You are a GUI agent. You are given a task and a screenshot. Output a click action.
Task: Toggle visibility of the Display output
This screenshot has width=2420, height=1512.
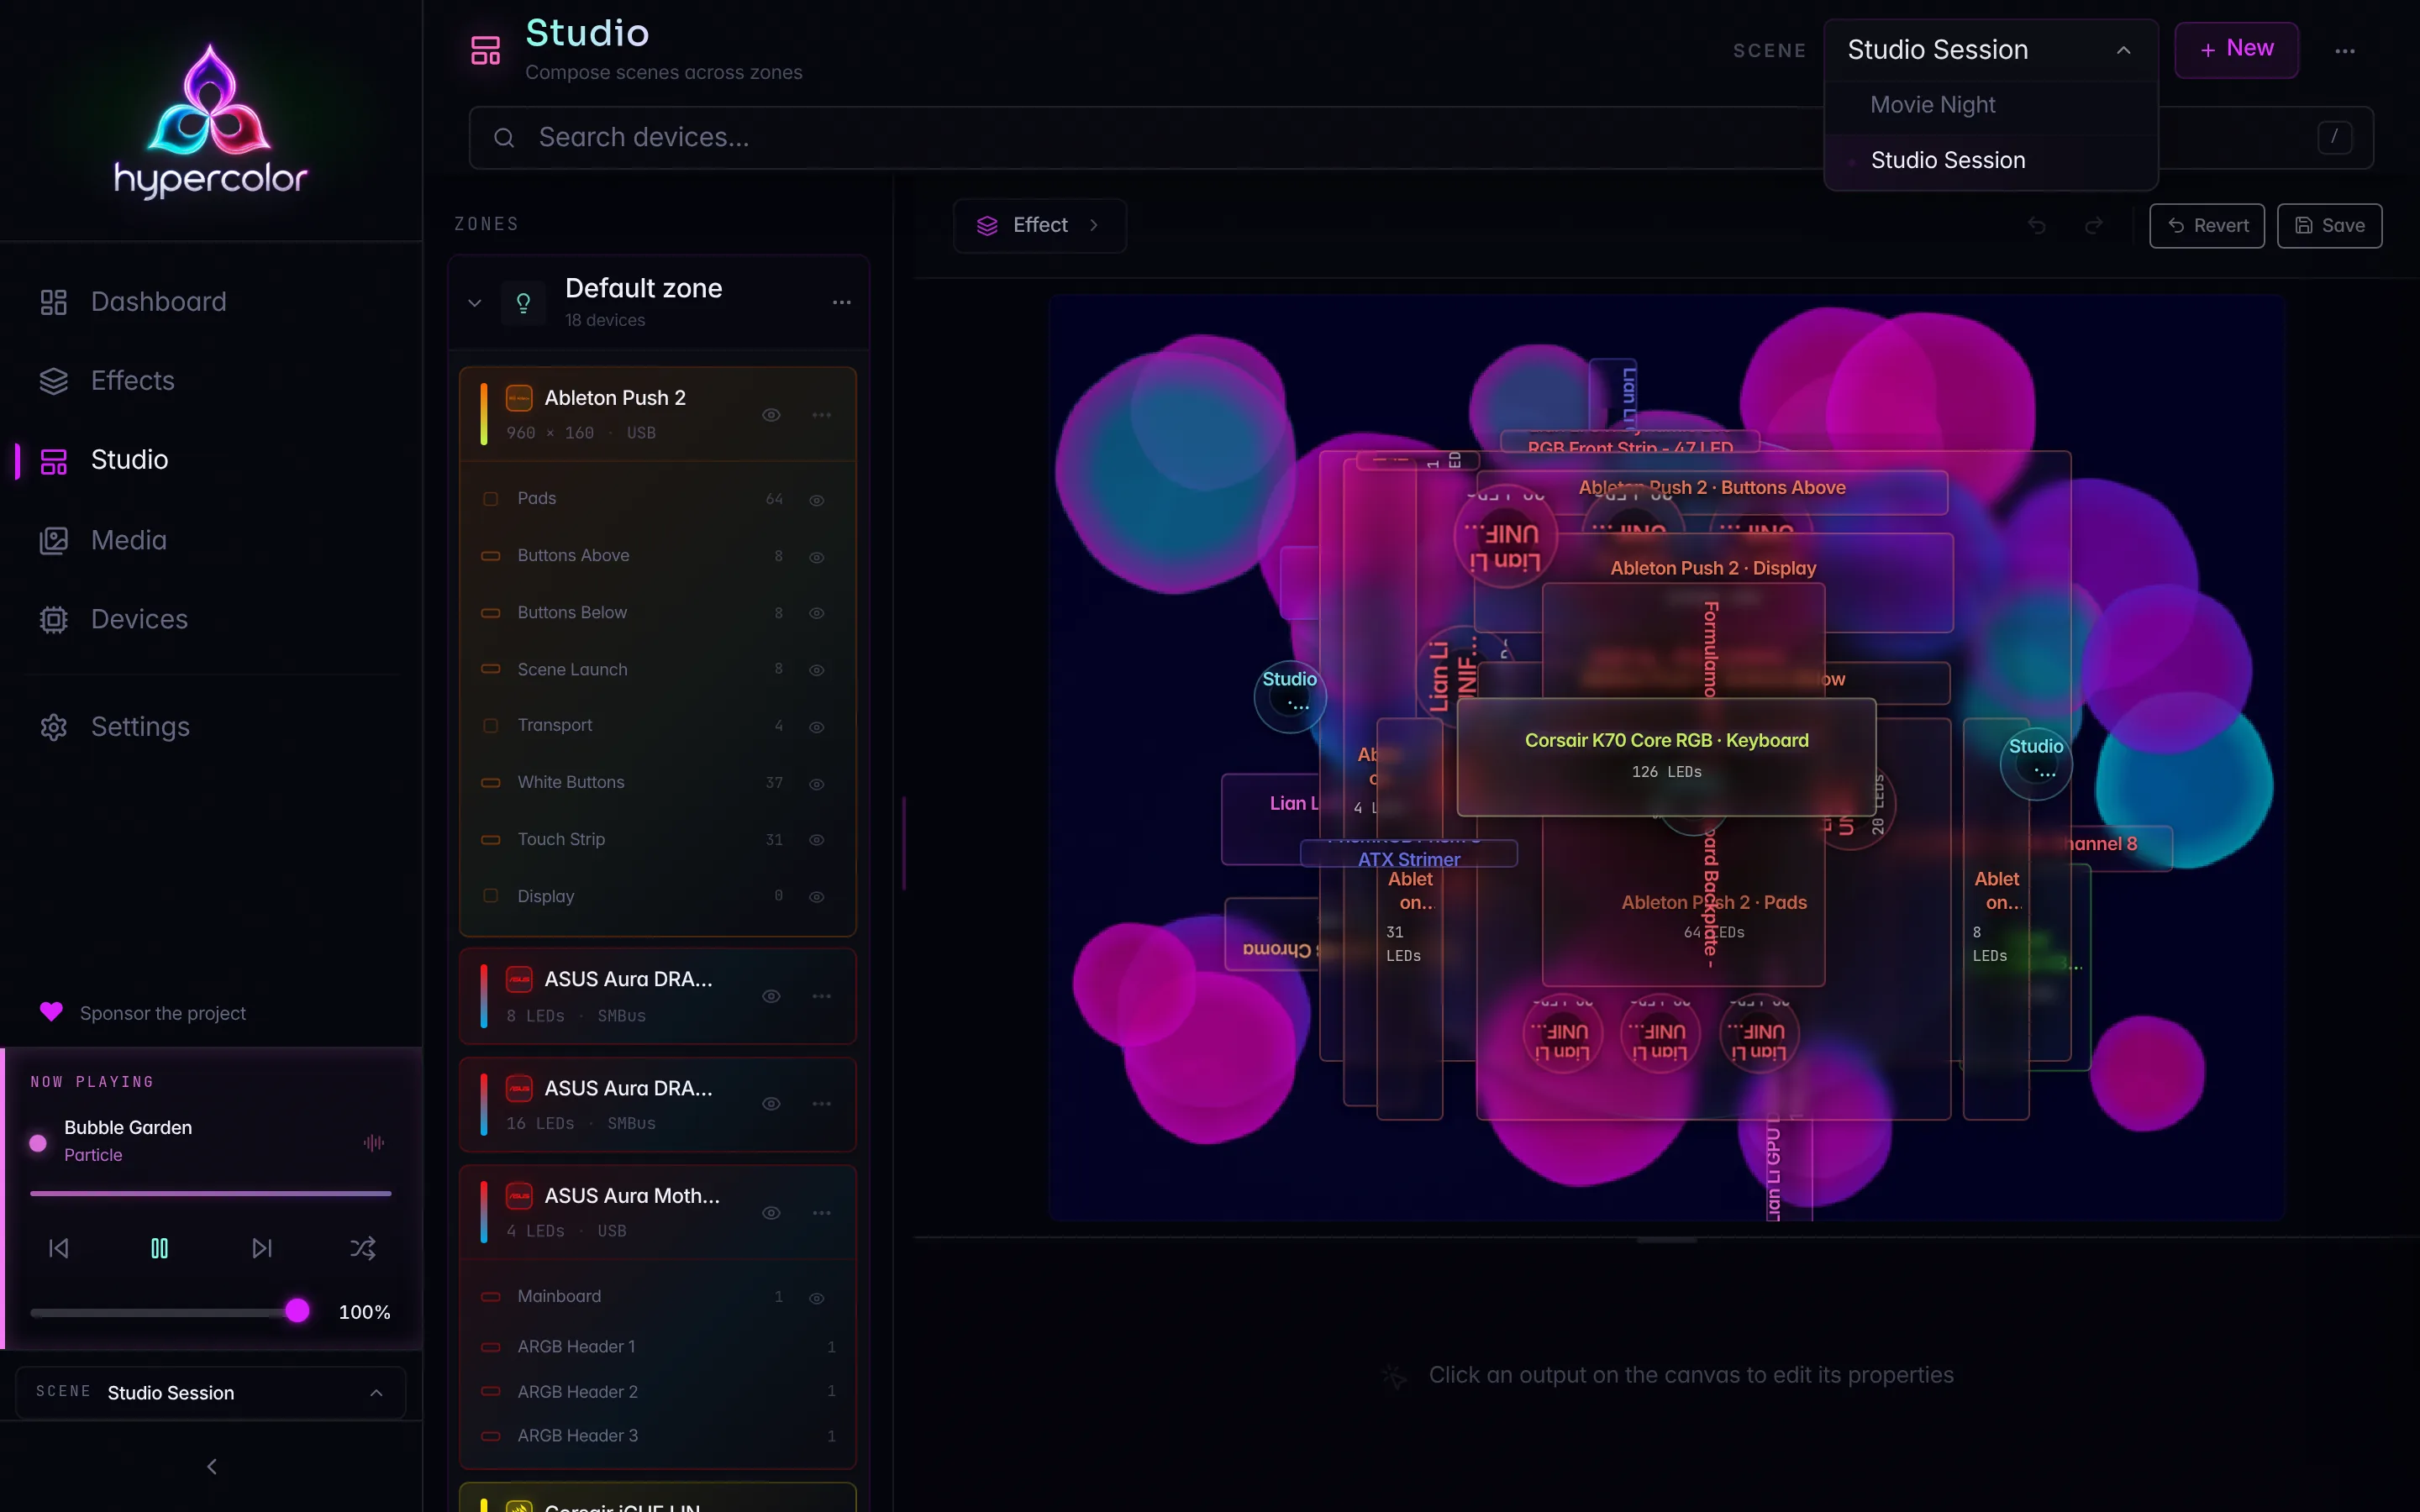click(x=816, y=897)
